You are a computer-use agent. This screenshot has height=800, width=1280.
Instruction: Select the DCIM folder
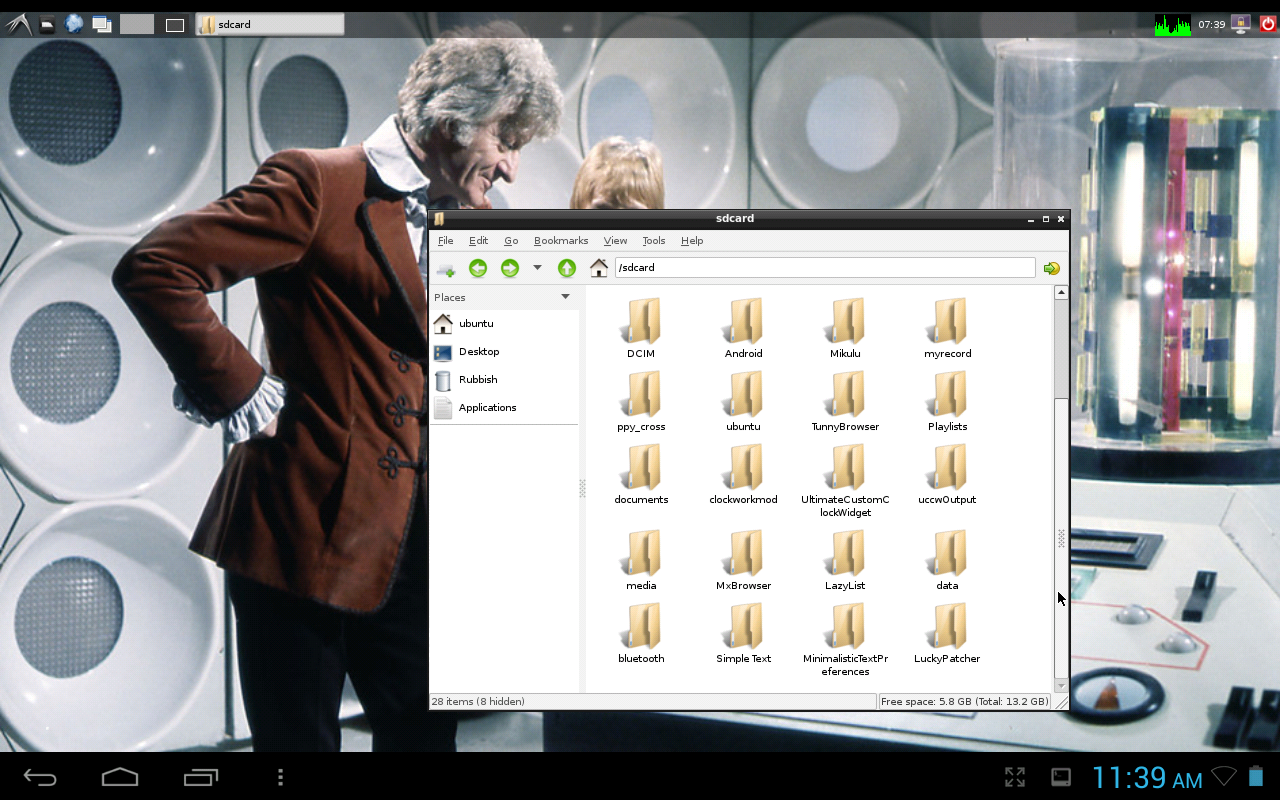(641, 329)
